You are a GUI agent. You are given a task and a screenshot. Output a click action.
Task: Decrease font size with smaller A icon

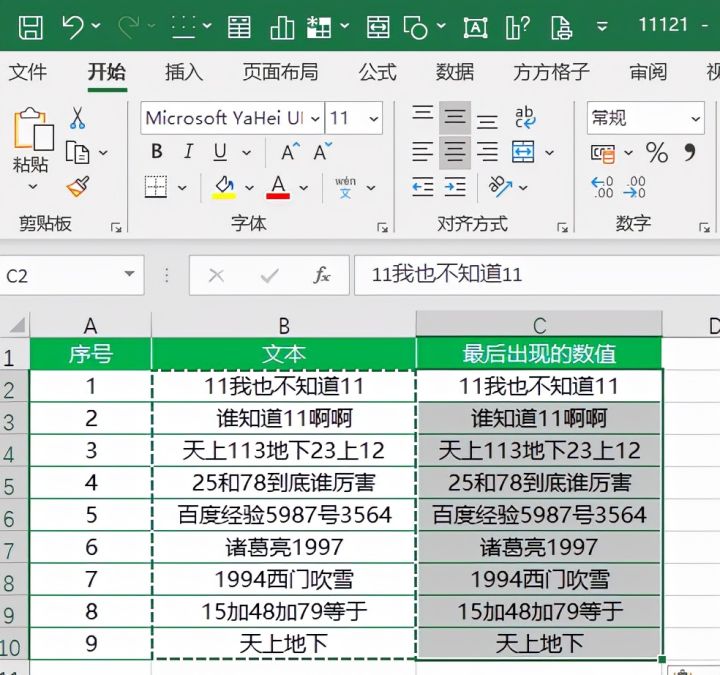(x=323, y=152)
